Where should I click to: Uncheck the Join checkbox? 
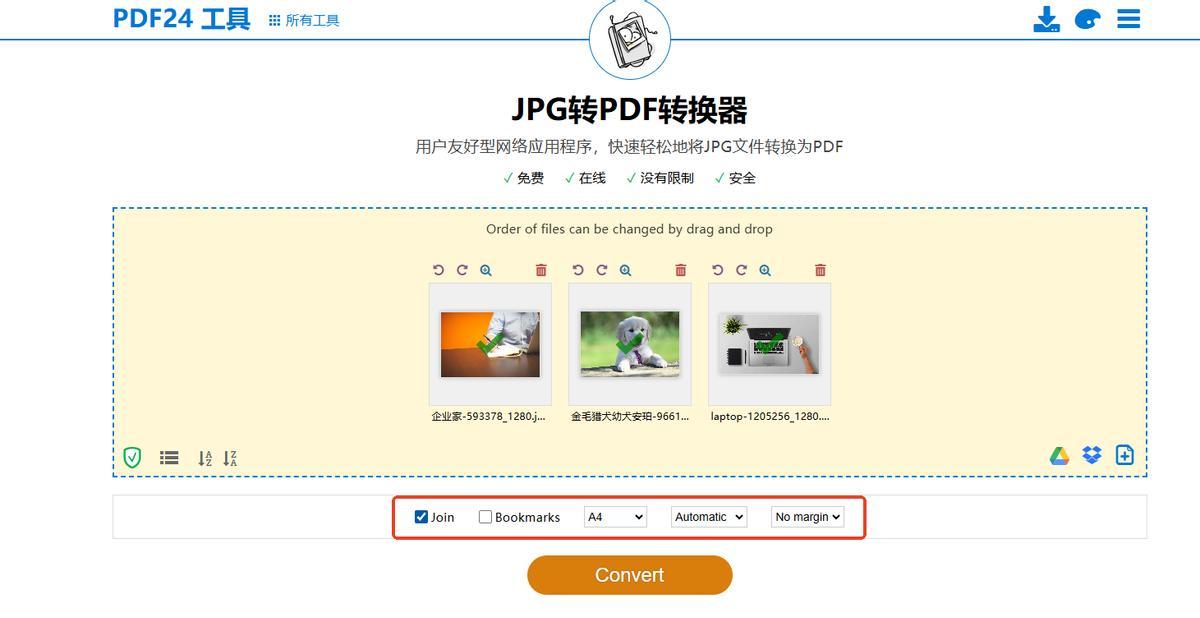pos(422,517)
